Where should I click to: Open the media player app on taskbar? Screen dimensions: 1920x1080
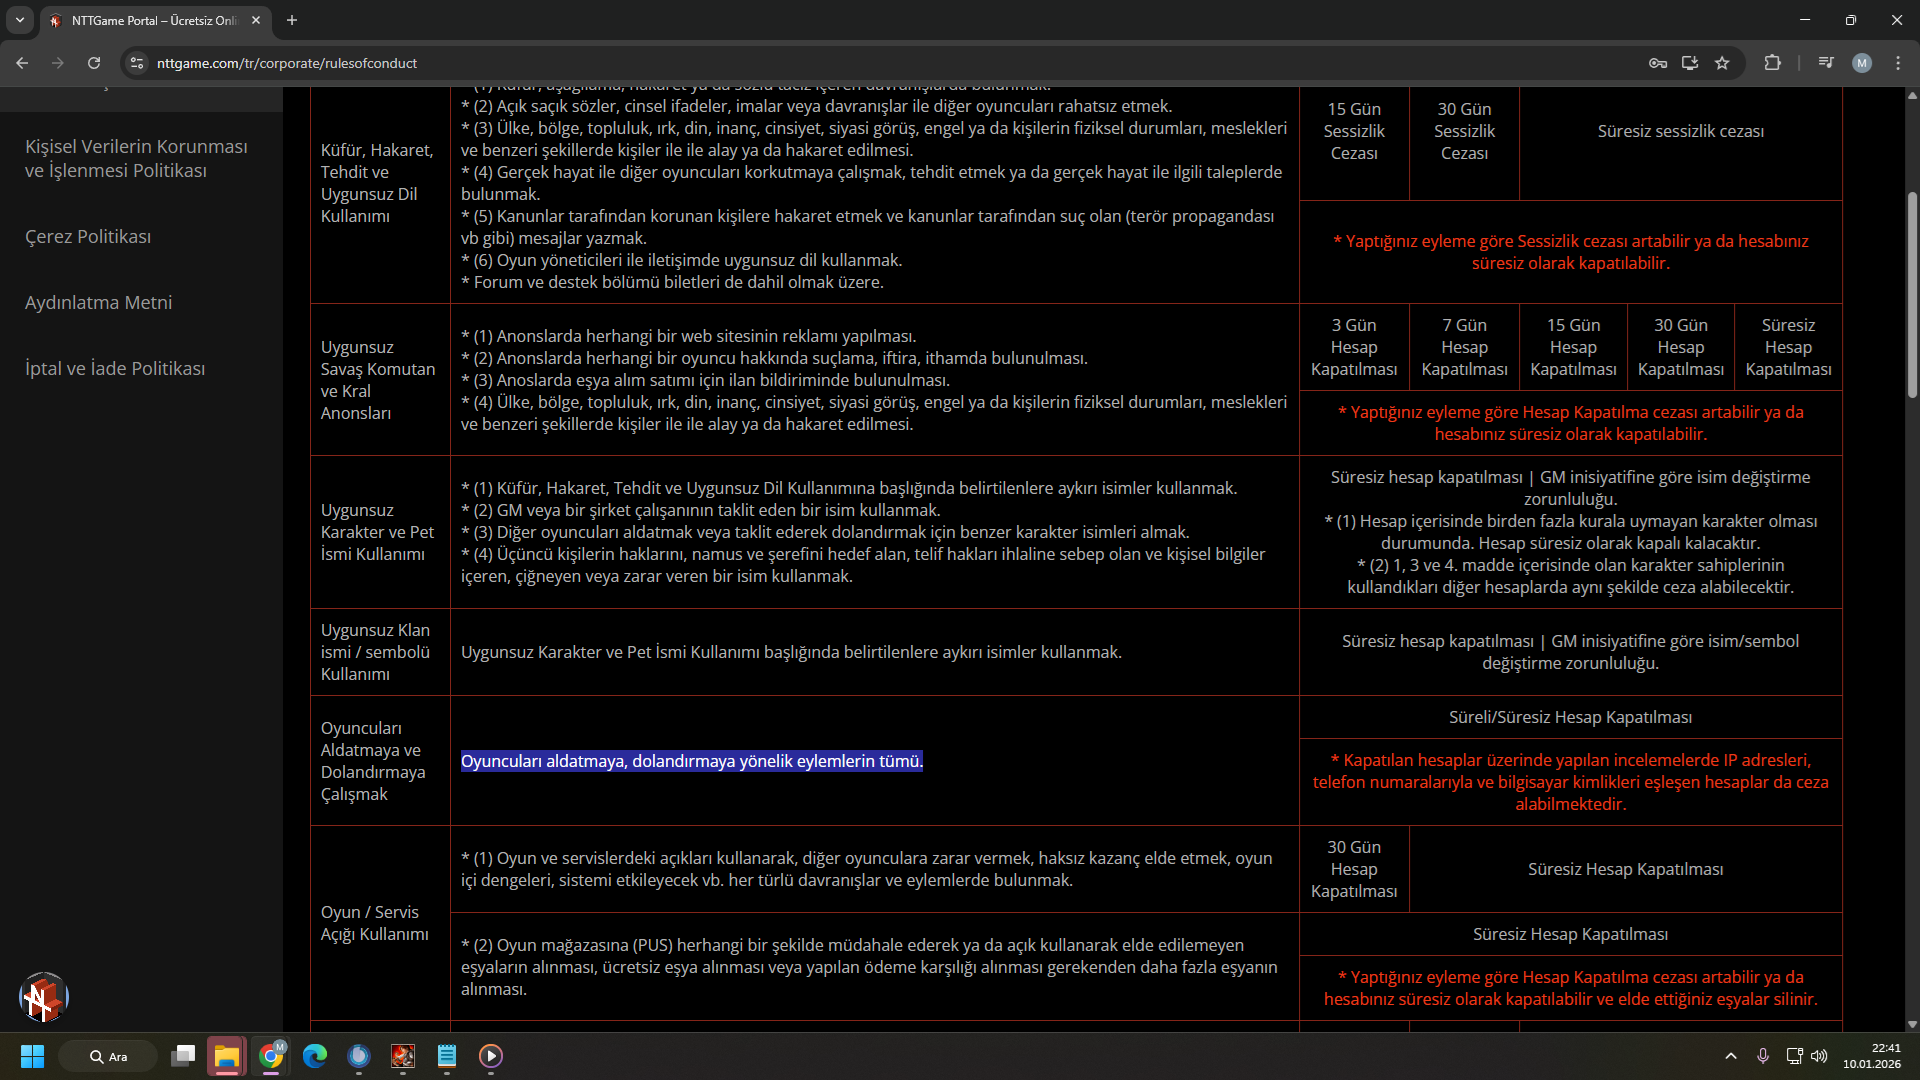tap(491, 1056)
